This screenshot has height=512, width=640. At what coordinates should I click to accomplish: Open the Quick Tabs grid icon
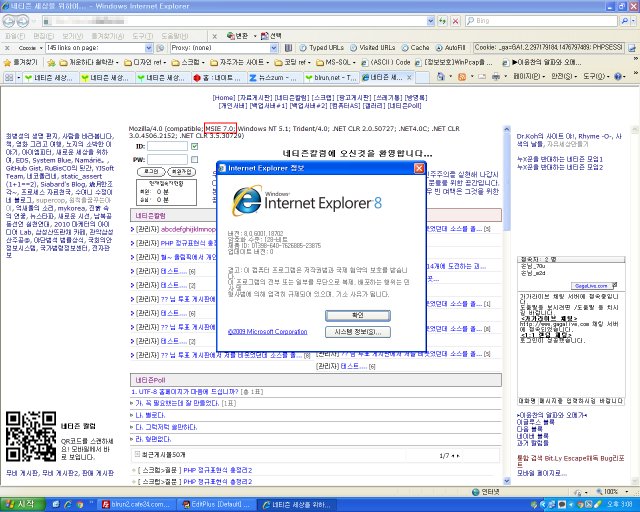coord(9,77)
